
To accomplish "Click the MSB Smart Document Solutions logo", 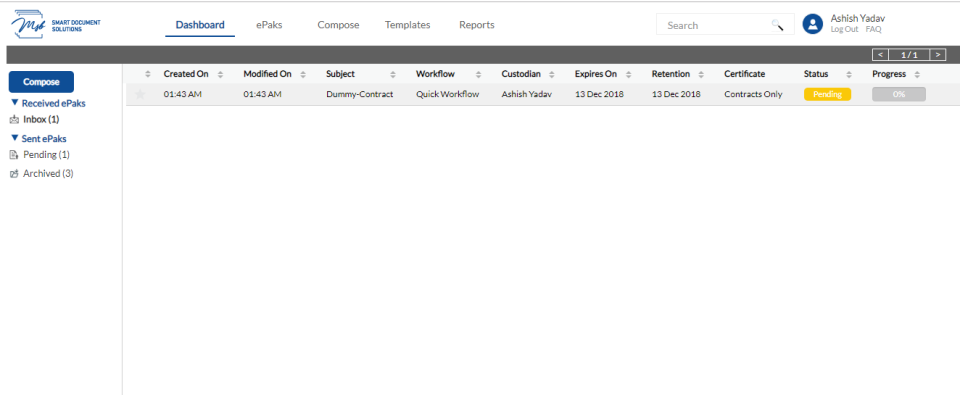I will click(56, 24).
